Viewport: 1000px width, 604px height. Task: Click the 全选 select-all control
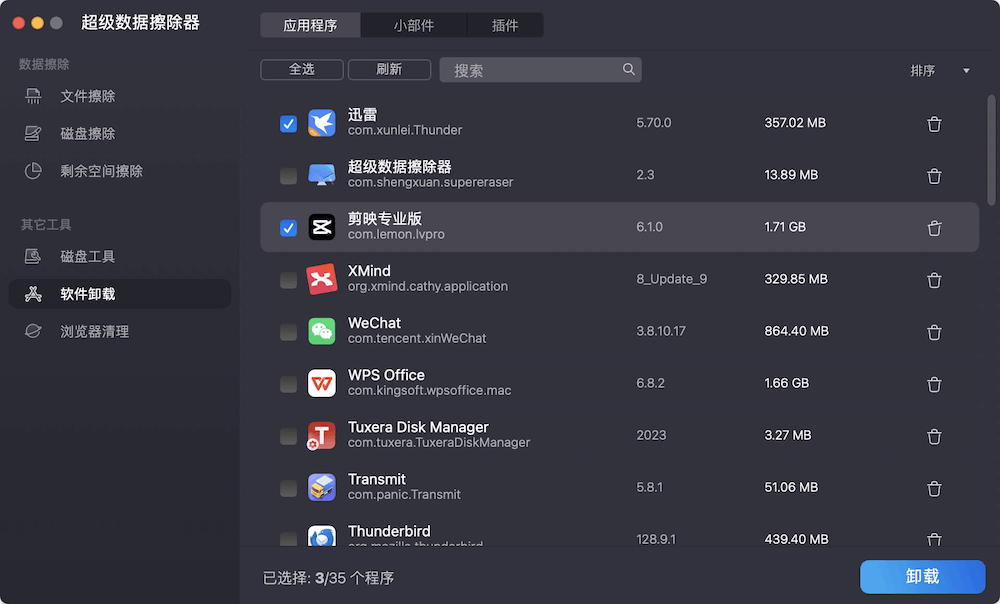point(301,70)
